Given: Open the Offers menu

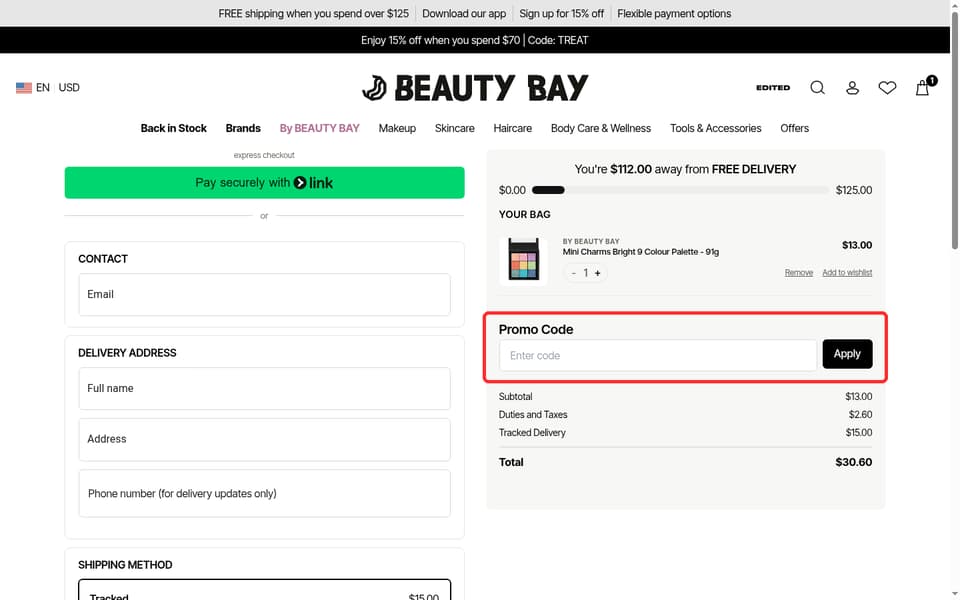Looking at the screenshot, I should (x=794, y=128).
